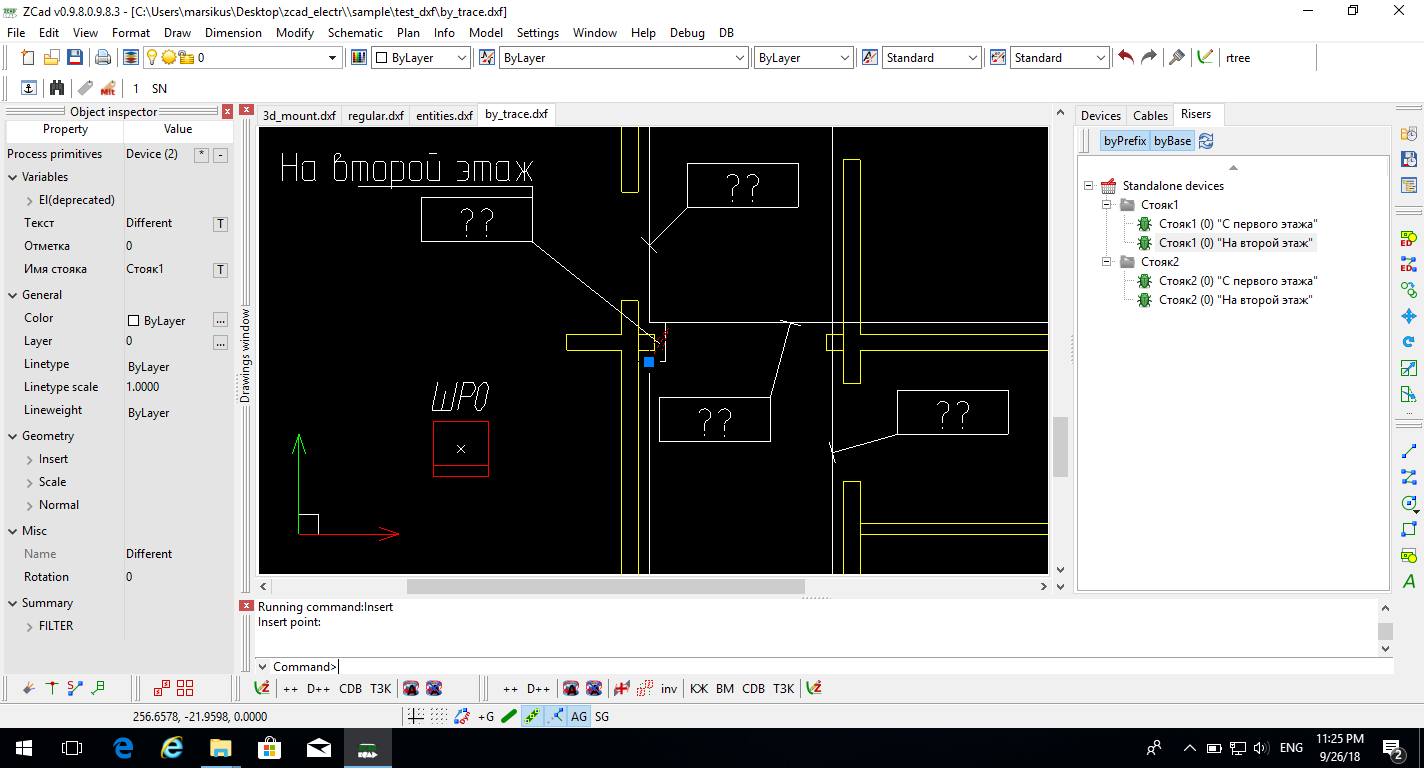Toggle the byPrefix grouping button
This screenshot has width=1424, height=768.
[1125, 141]
